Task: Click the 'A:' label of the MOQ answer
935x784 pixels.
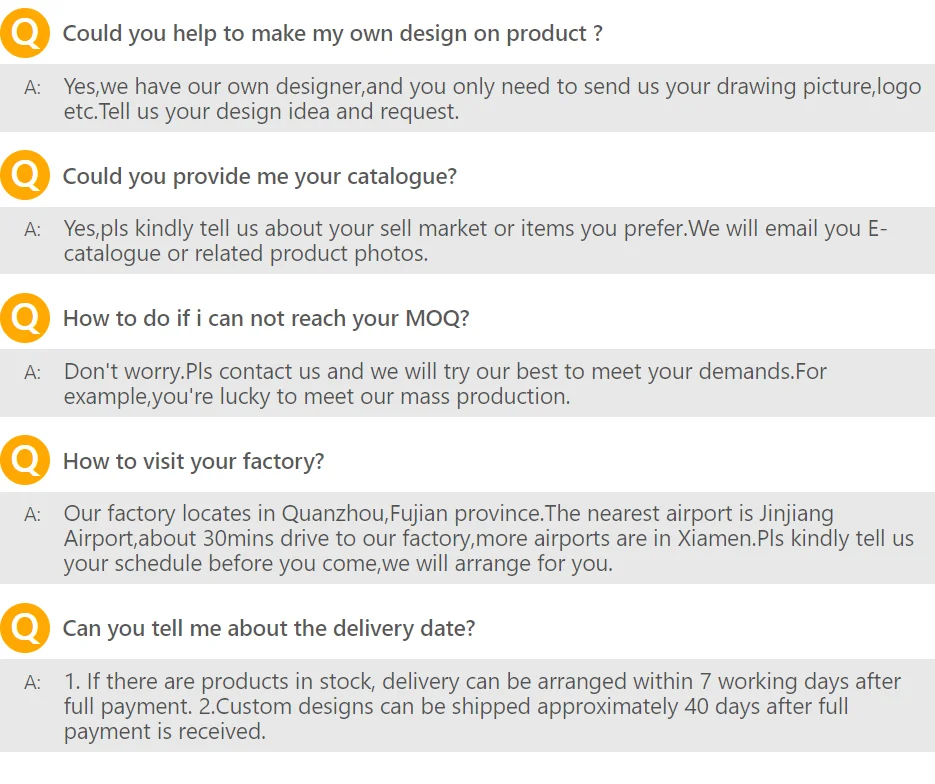Action: [x=33, y=372]
